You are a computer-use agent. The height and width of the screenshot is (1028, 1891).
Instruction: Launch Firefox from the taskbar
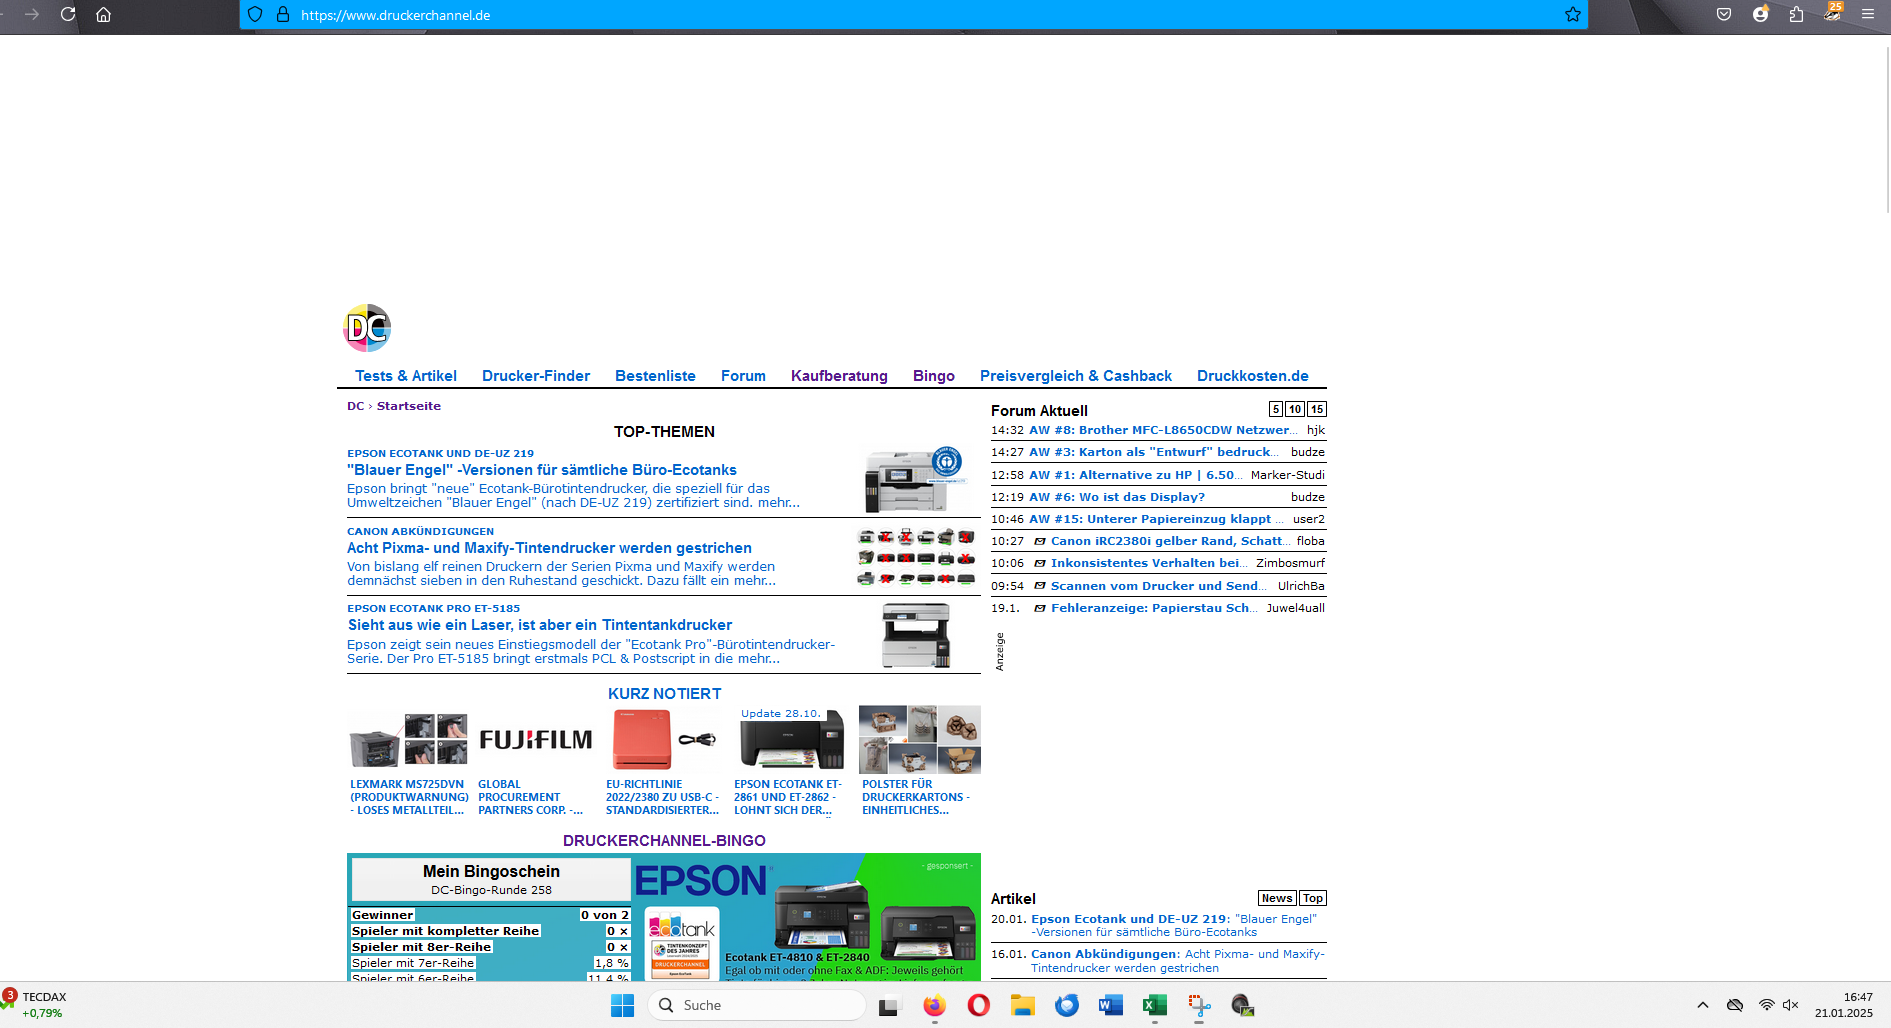934,1005
